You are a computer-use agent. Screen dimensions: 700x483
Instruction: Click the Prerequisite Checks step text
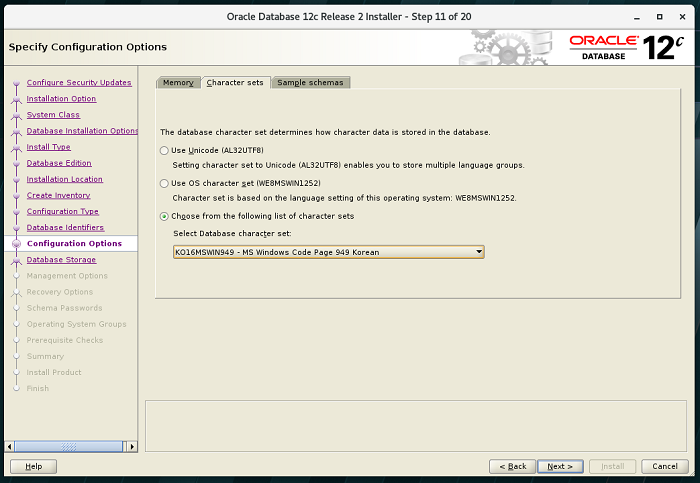click(65, 340)
